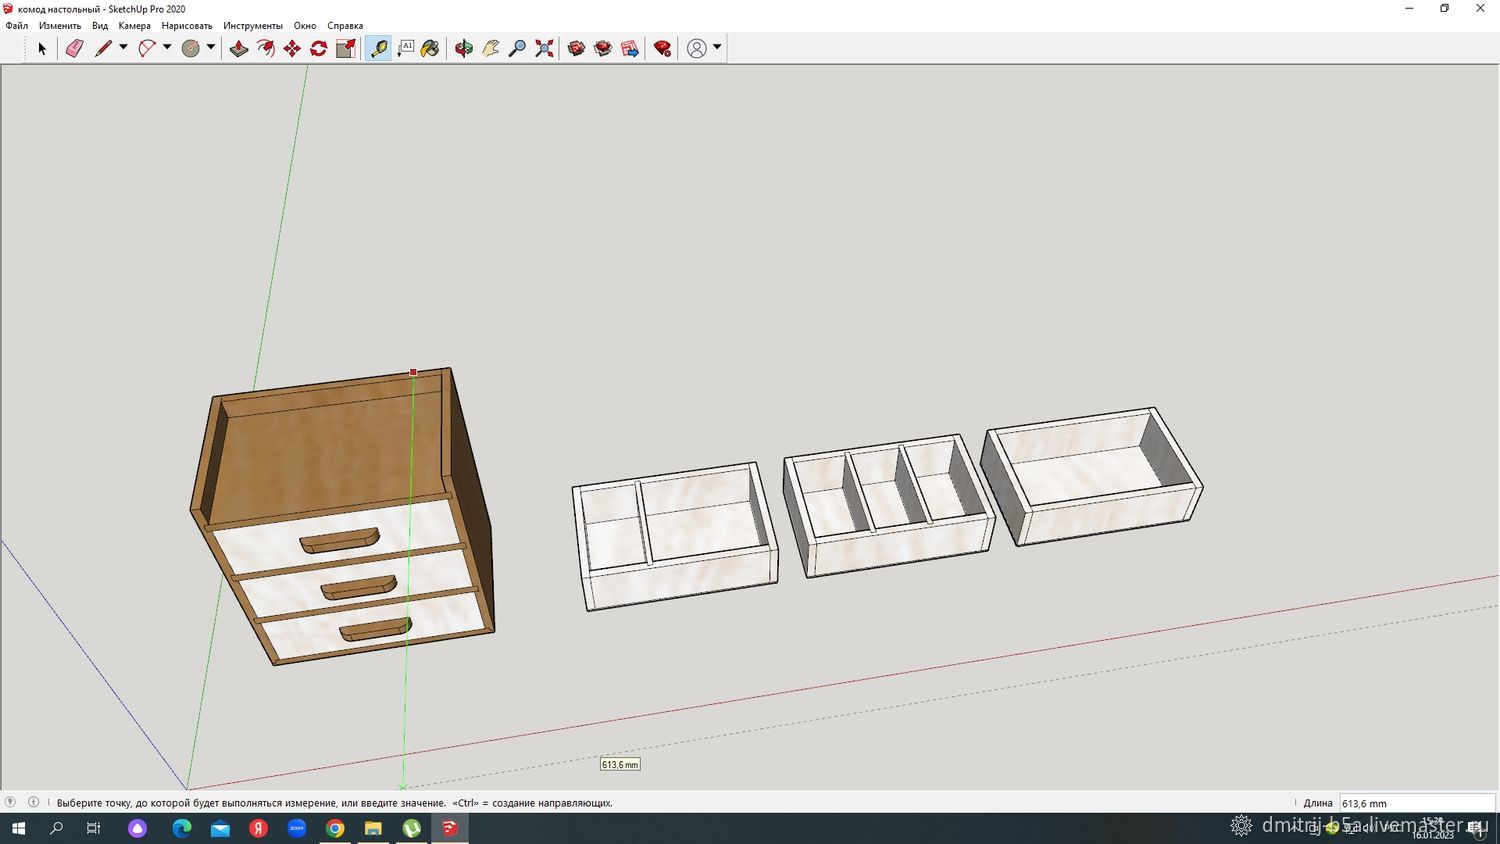Select the Circle shape tool
This screenshot has height=844, width=1500.
191,48
